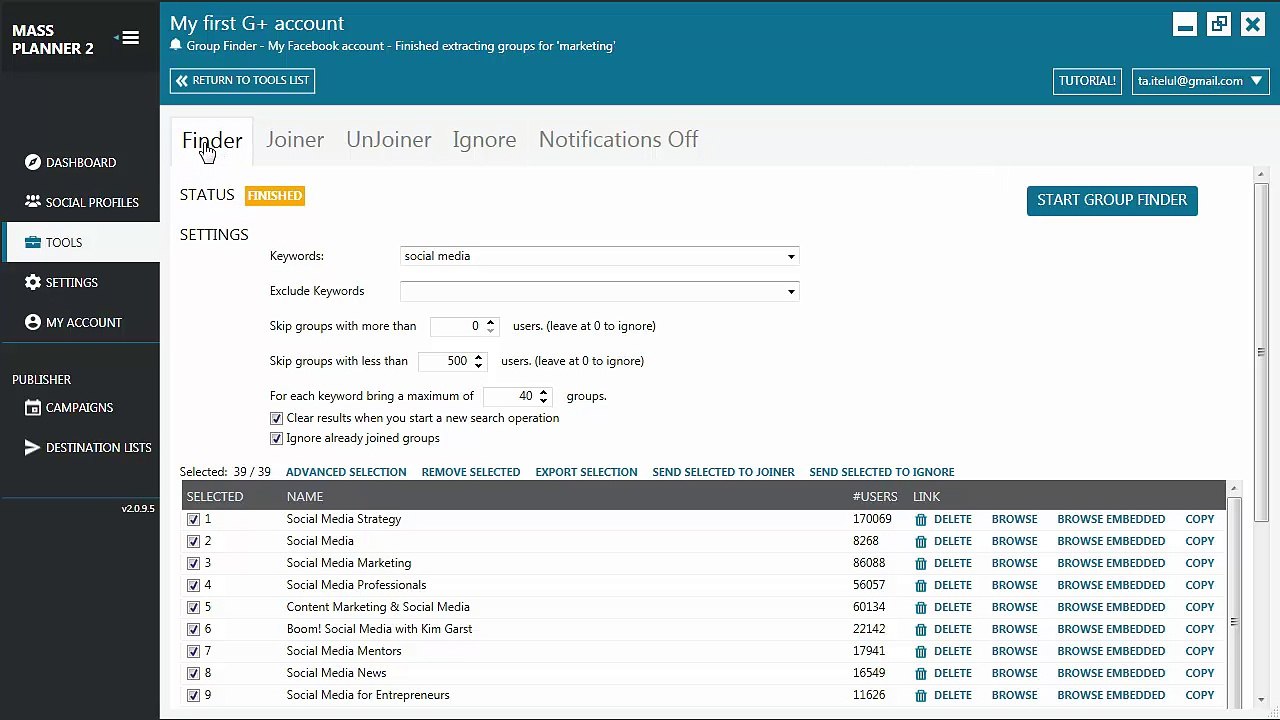
Task: Click Export Selection link
Action: [x=586, y=472]
